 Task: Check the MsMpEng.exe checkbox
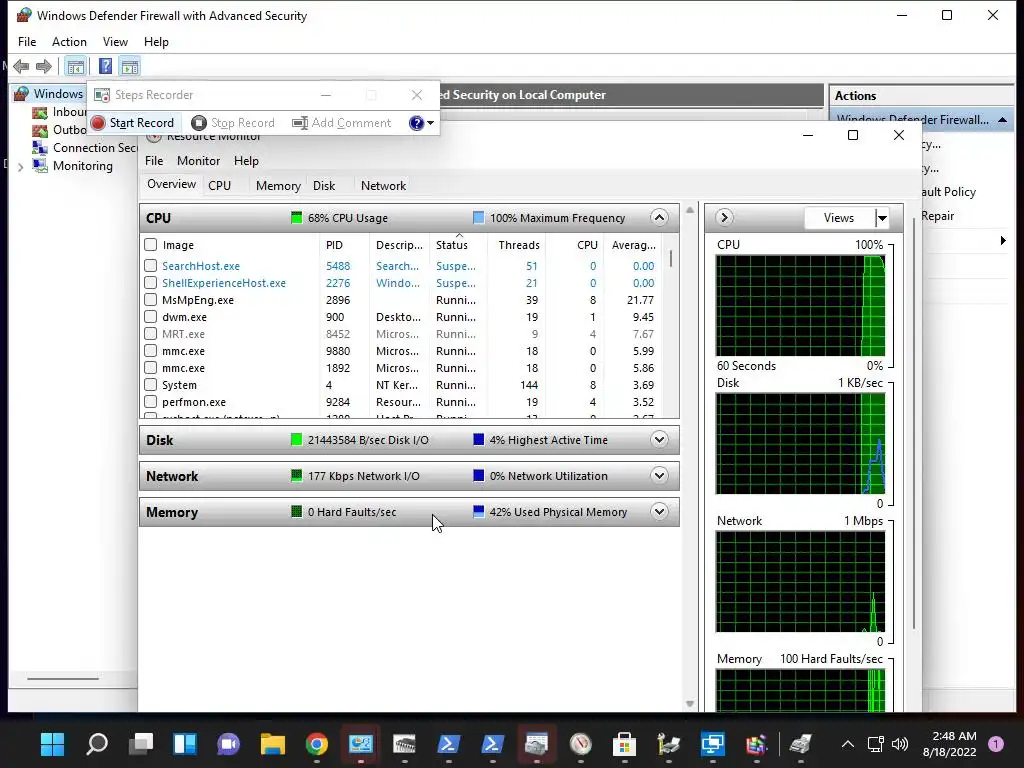151,300
